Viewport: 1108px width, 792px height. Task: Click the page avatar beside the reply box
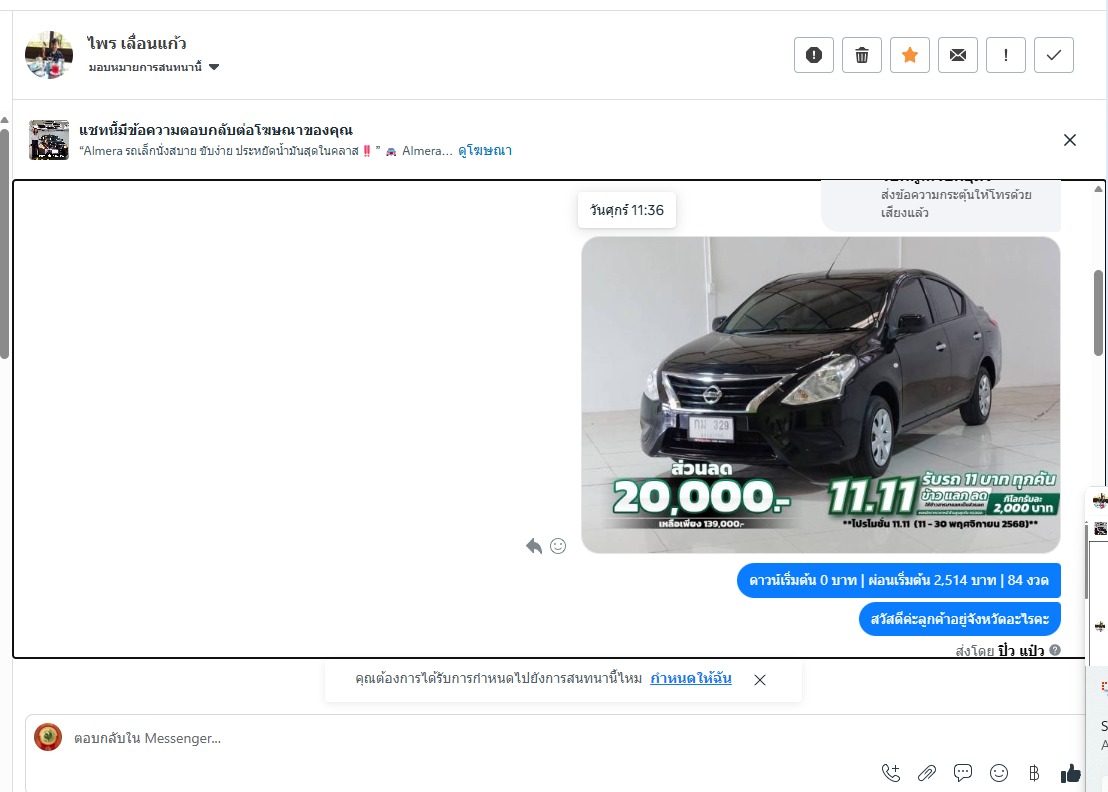click(48, 737)
